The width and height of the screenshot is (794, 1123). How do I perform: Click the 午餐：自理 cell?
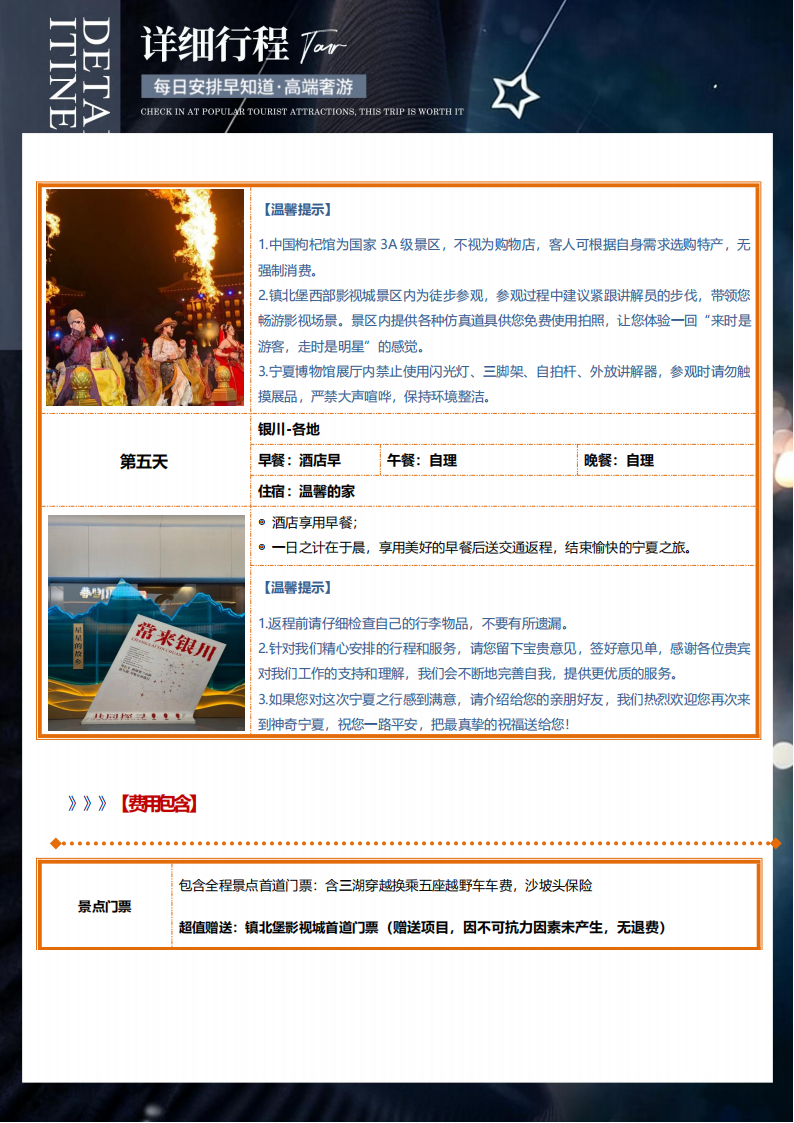pyautogui.click(x=478, y=460)
